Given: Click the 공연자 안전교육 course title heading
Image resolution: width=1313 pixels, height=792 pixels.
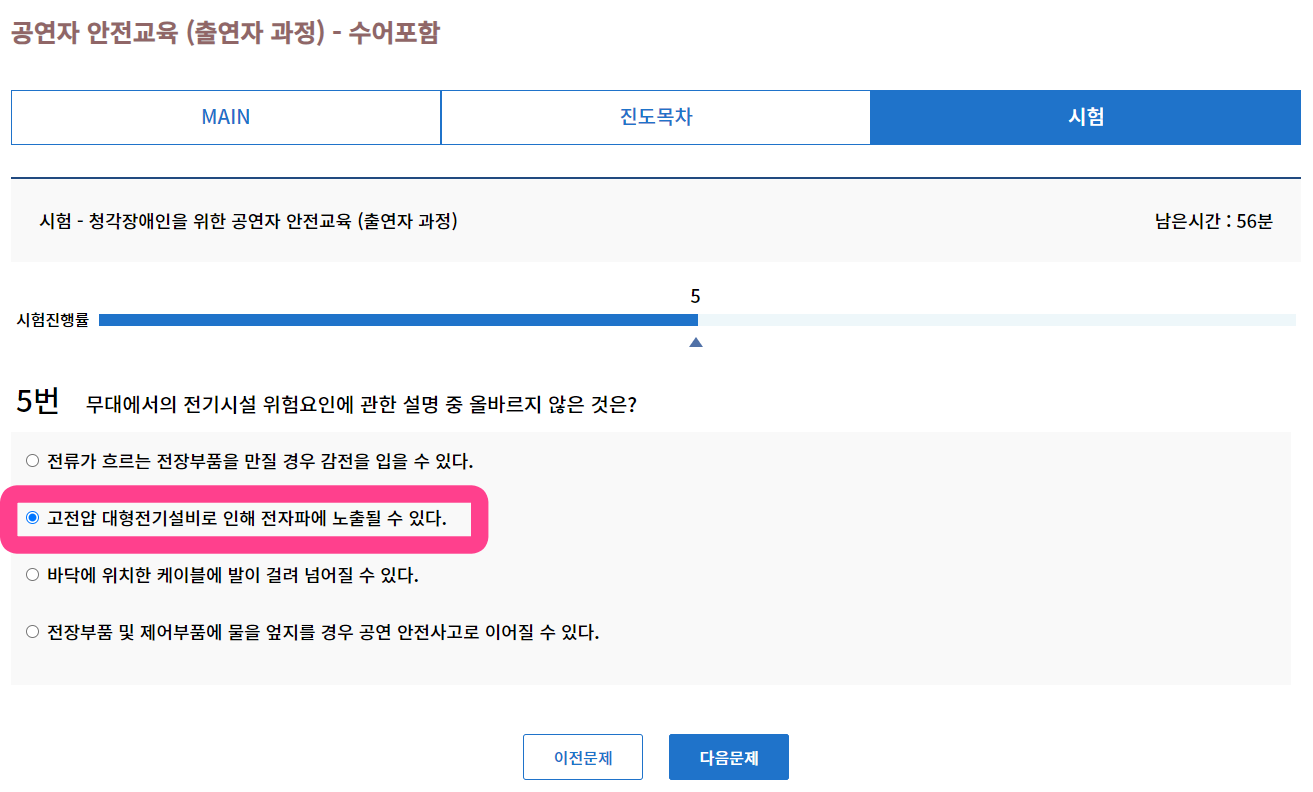Looking at the screenshot, I should coord(225,32).
